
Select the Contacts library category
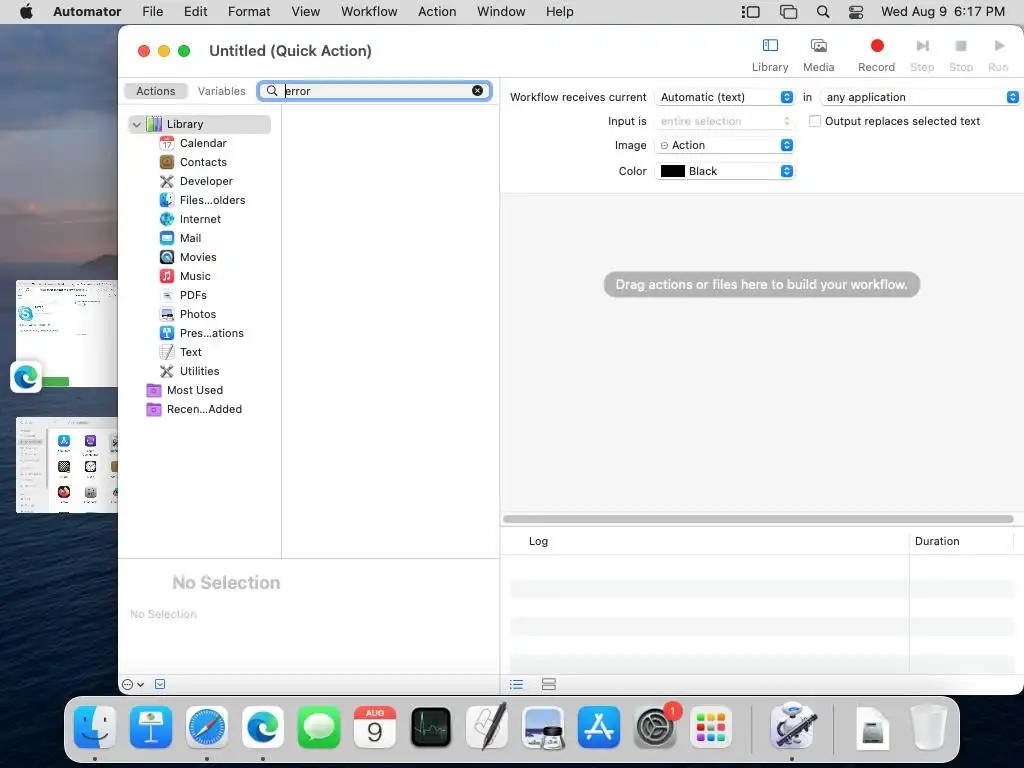coord(203,162)
